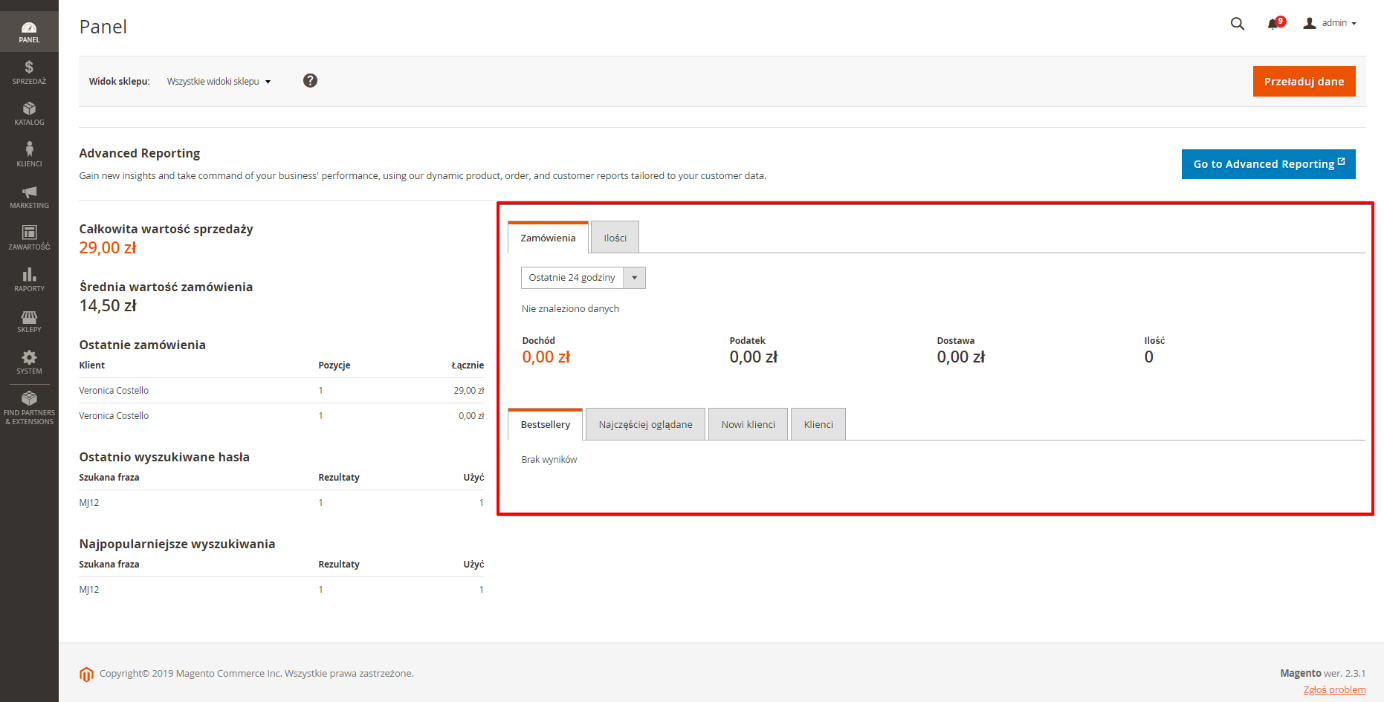The height and width of the screenshot is (702, 1384).
Task: Open the notifications bell
Action: click(x=1274, y=24)
